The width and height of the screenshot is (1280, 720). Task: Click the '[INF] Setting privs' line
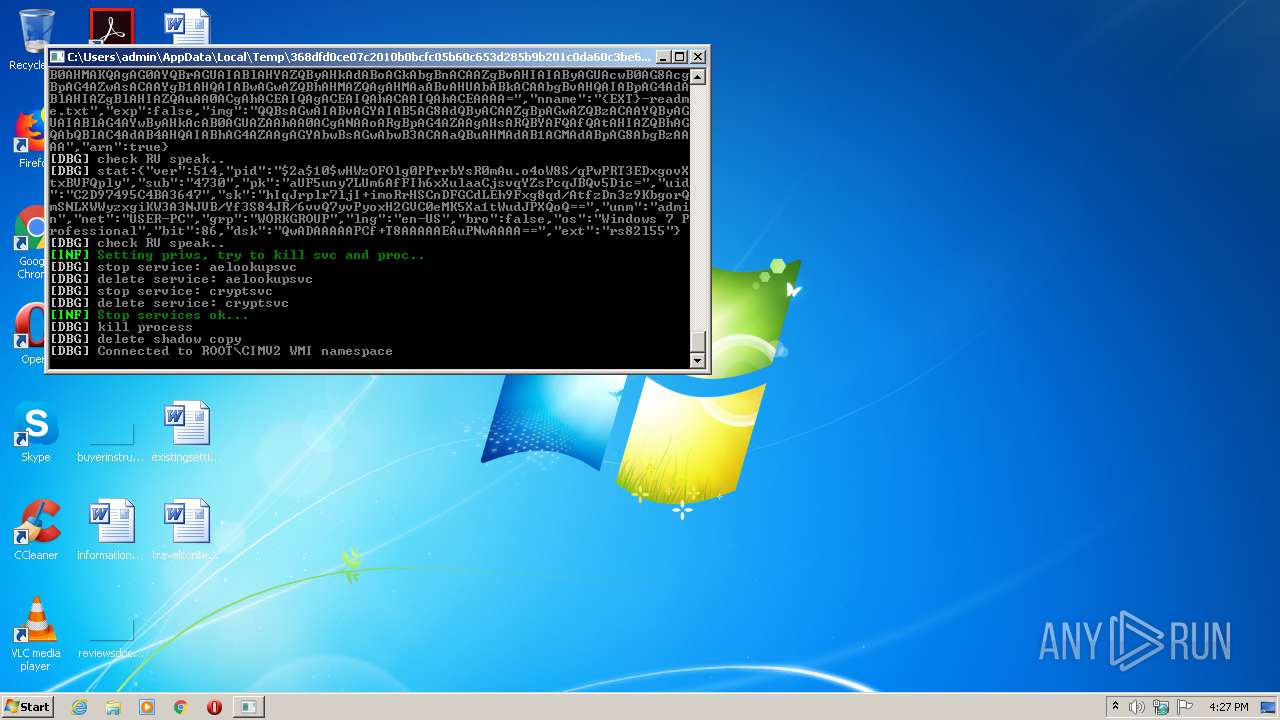coord(237,255)
